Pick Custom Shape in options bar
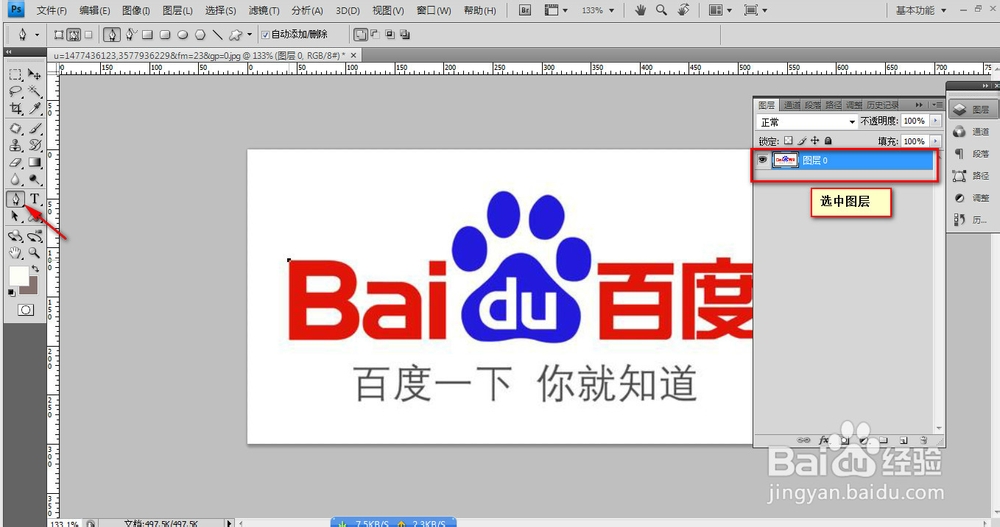 pos(235,34)
